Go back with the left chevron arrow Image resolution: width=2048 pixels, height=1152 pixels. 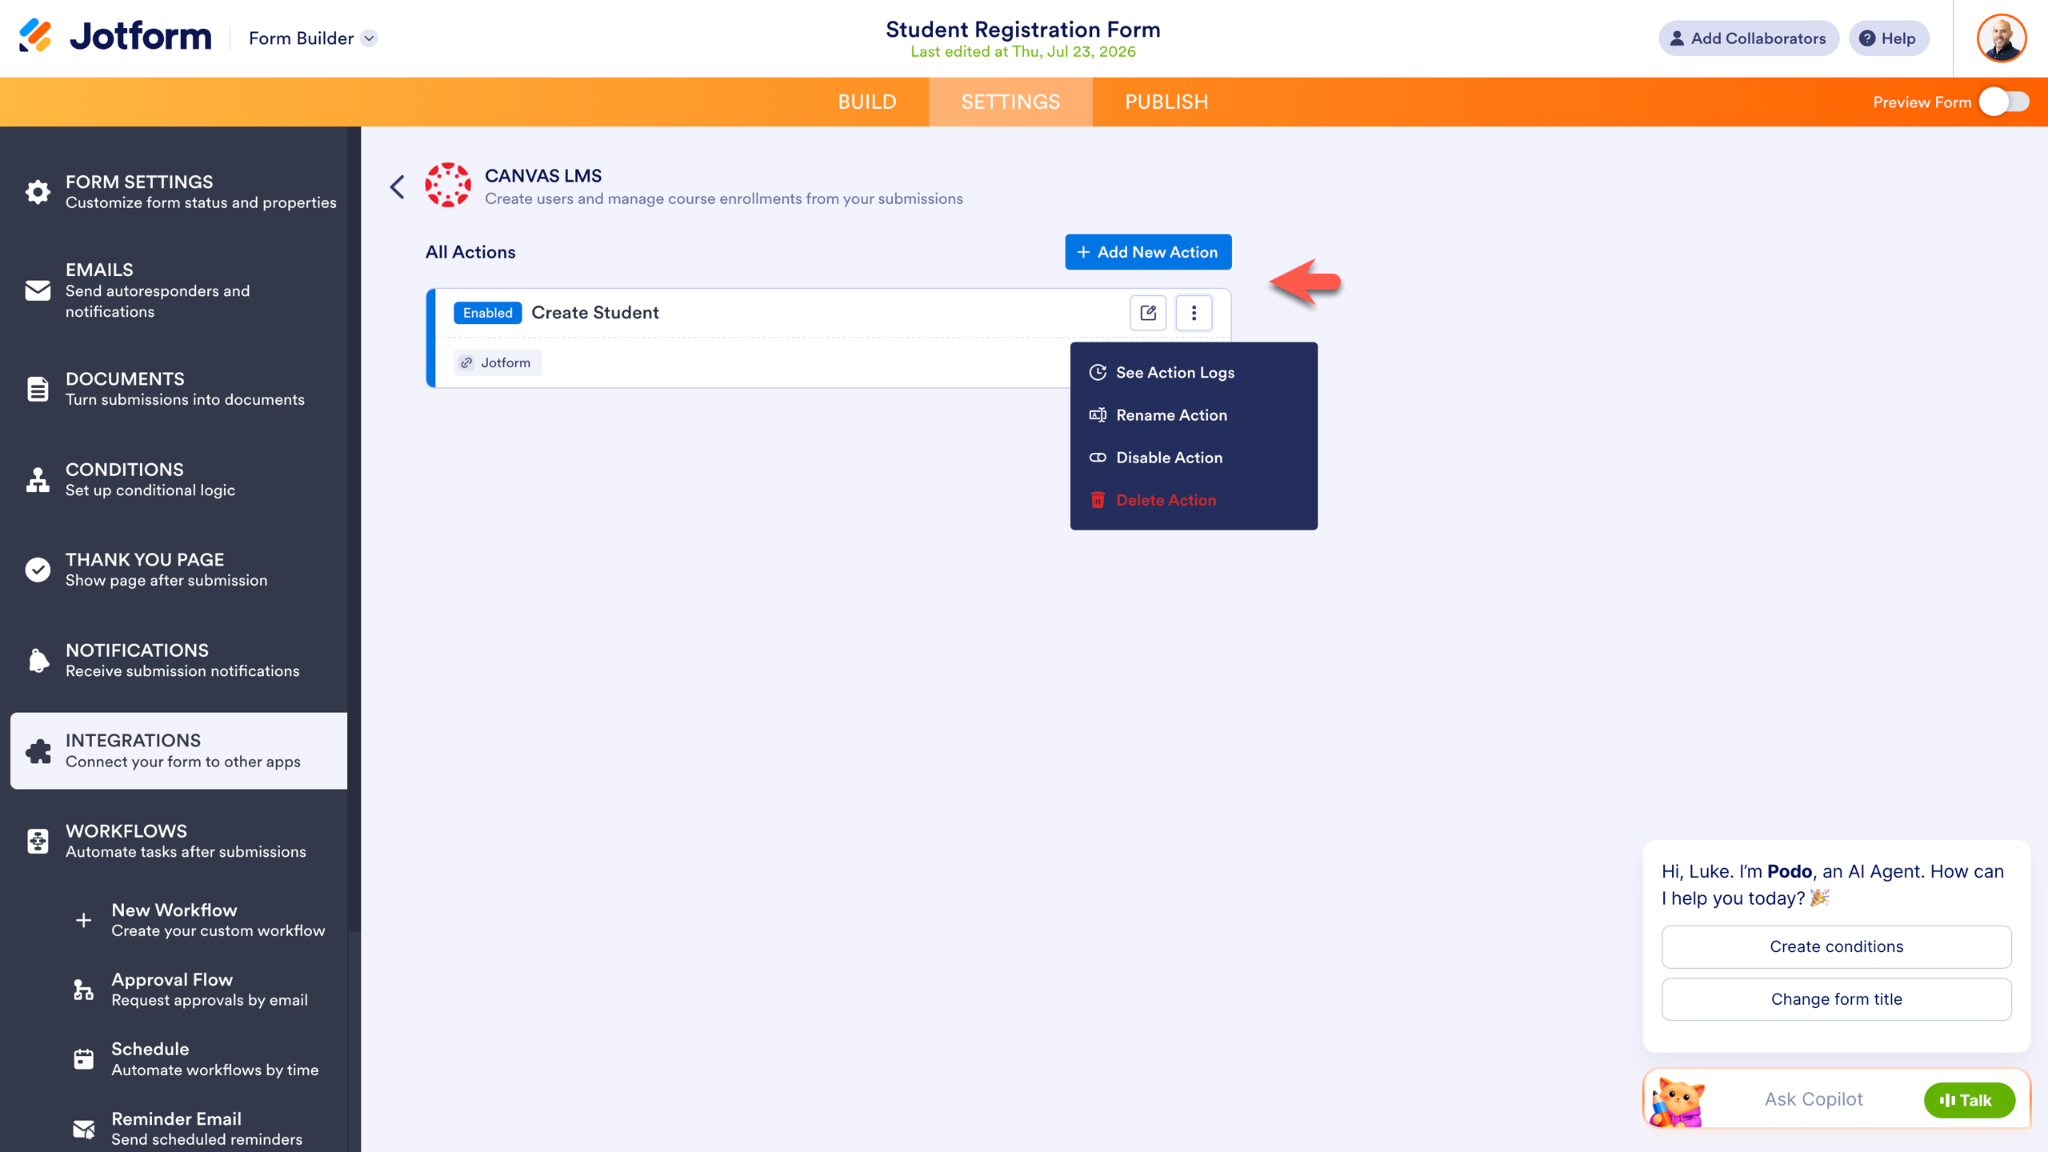[x=397, y=187]
